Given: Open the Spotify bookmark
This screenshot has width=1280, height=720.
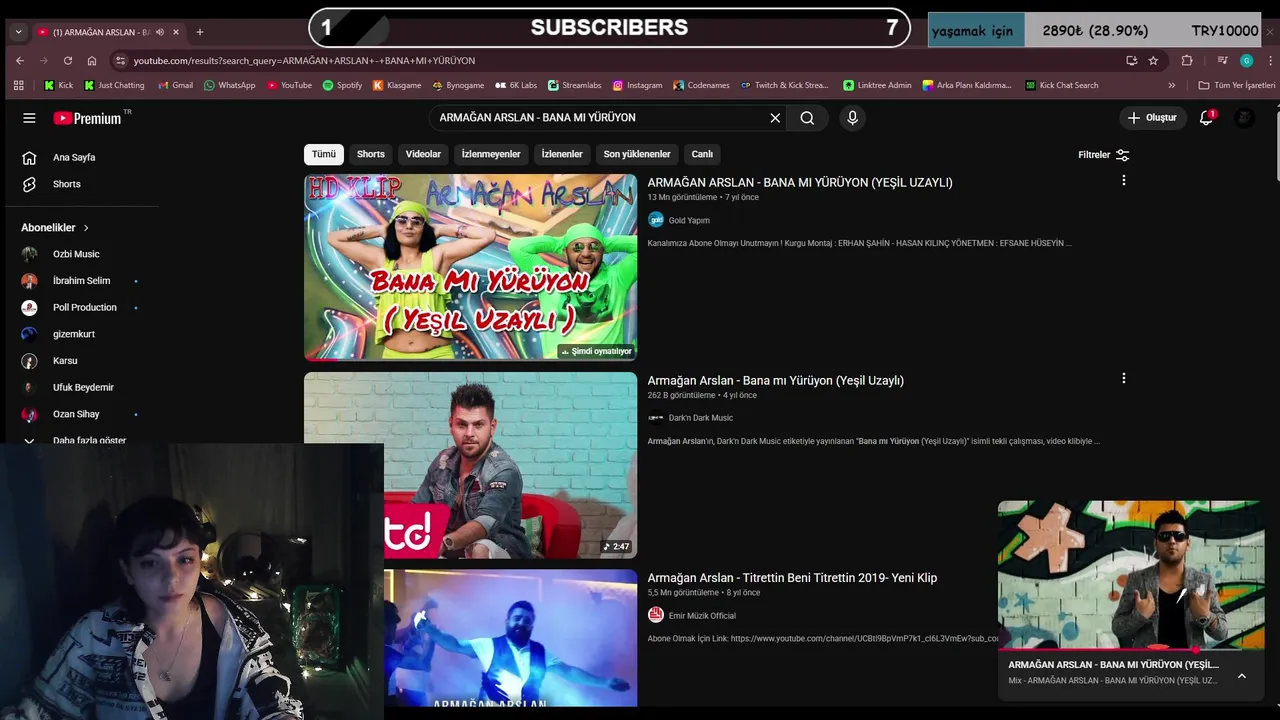Looking at the screenshot, I should 342,85.
